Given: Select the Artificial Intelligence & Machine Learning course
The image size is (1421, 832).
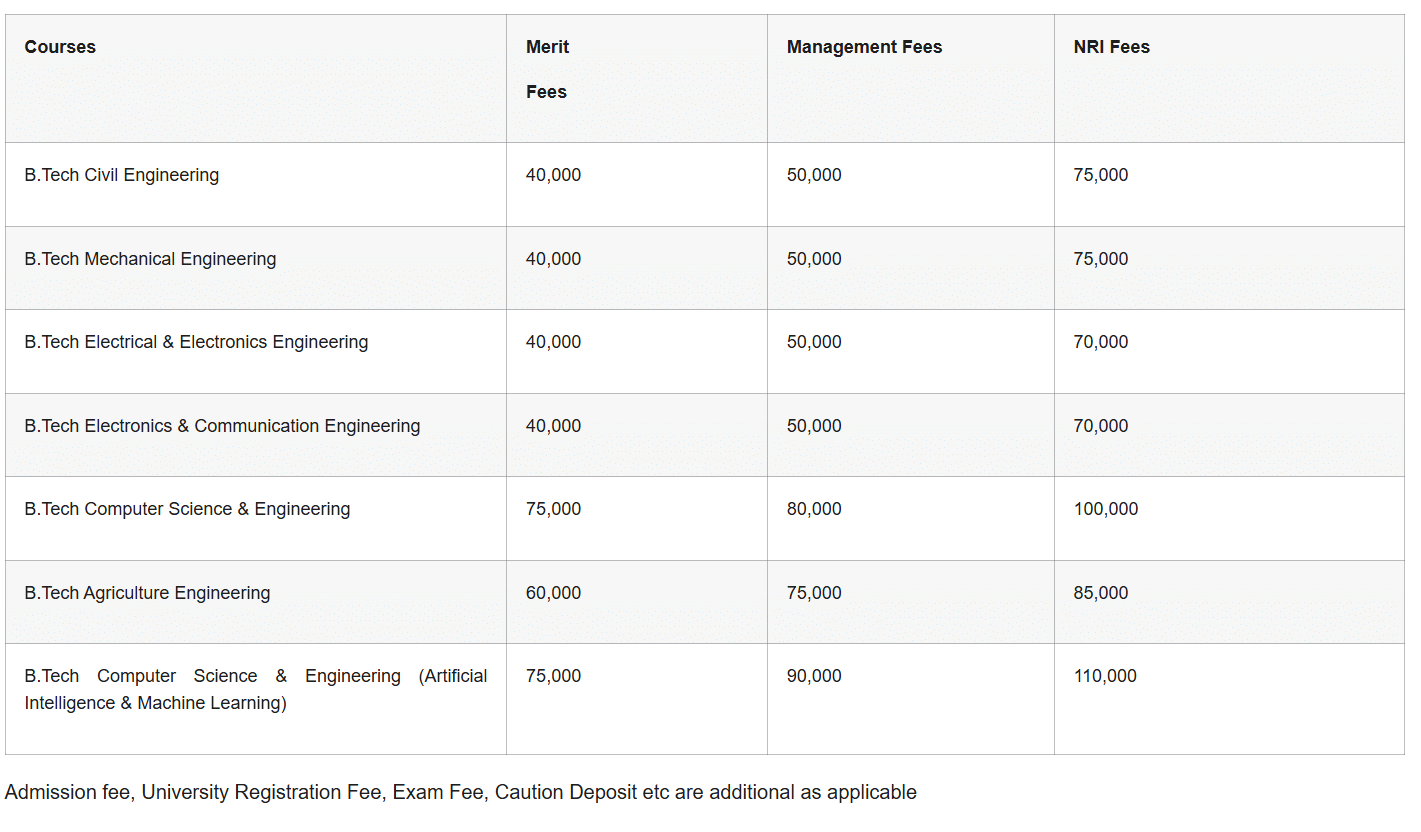Looking at the screenshot, I should pyautogui.click(x=255, y=689).
